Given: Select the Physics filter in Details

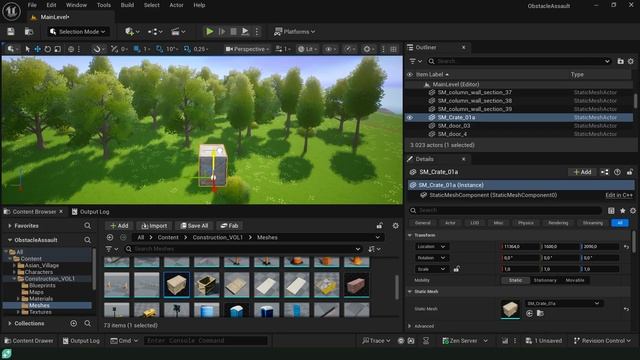Looking at the screenshot, I should (526, 223).
